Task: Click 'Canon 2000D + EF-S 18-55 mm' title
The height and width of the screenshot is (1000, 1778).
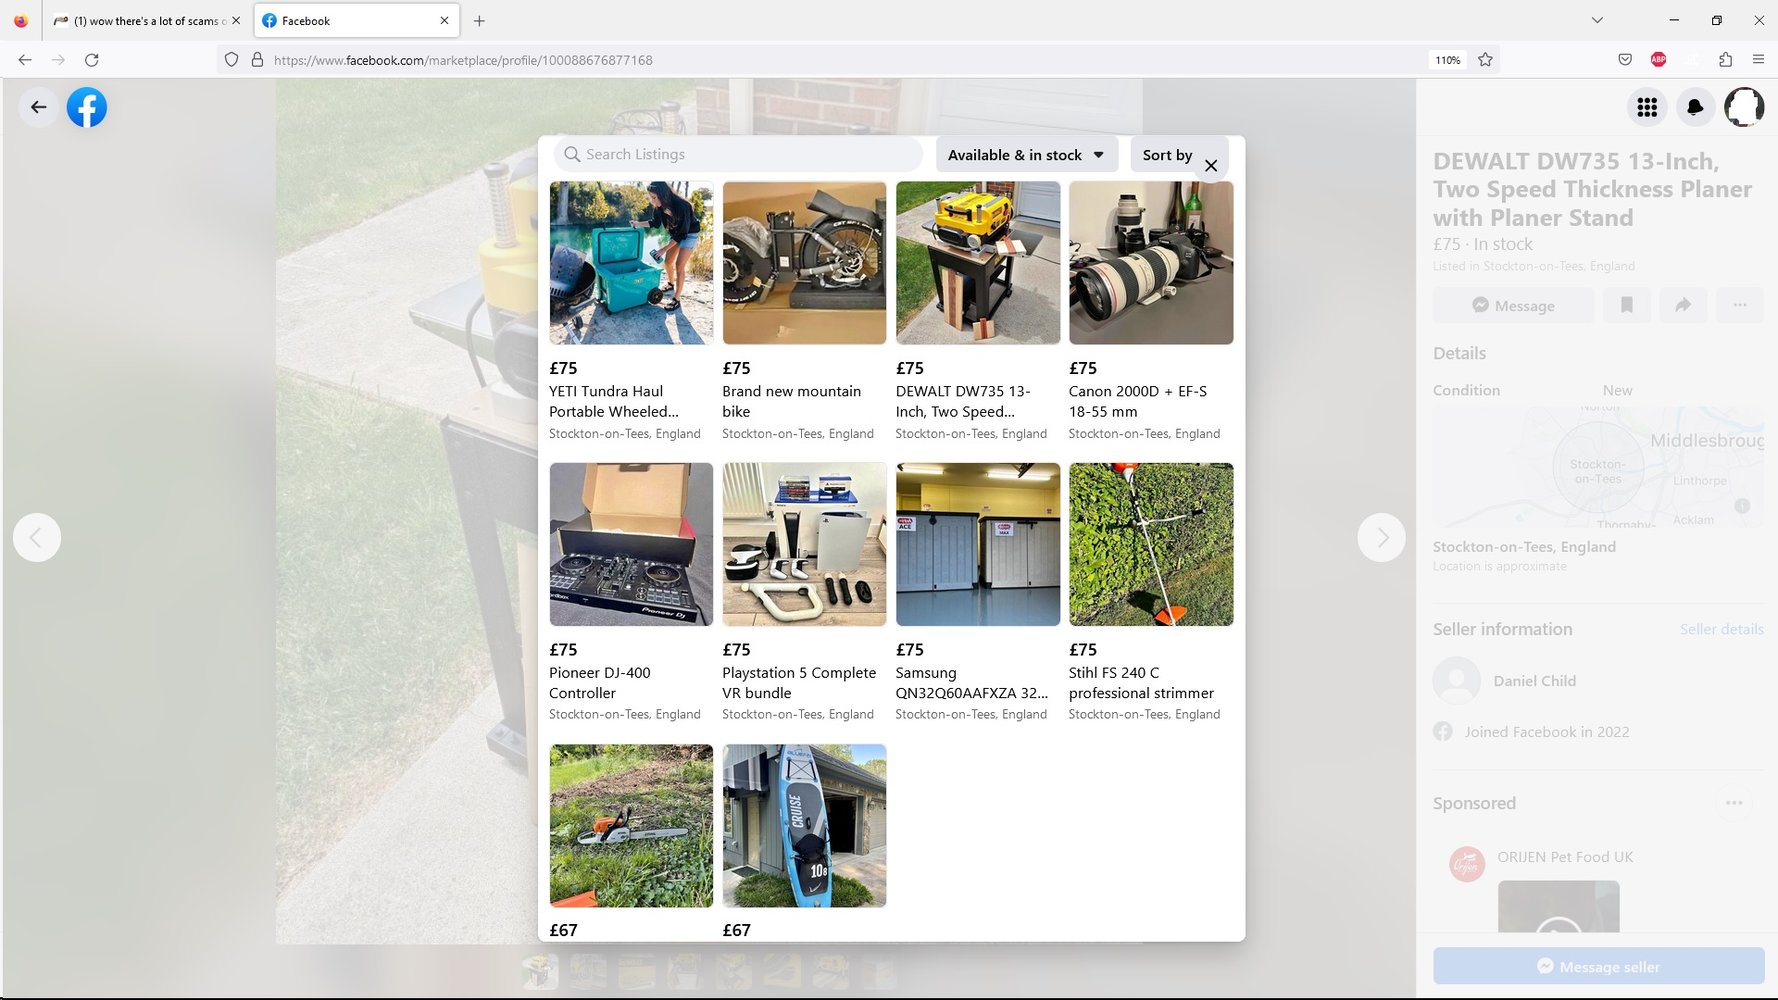Action: coord(1137,401)
